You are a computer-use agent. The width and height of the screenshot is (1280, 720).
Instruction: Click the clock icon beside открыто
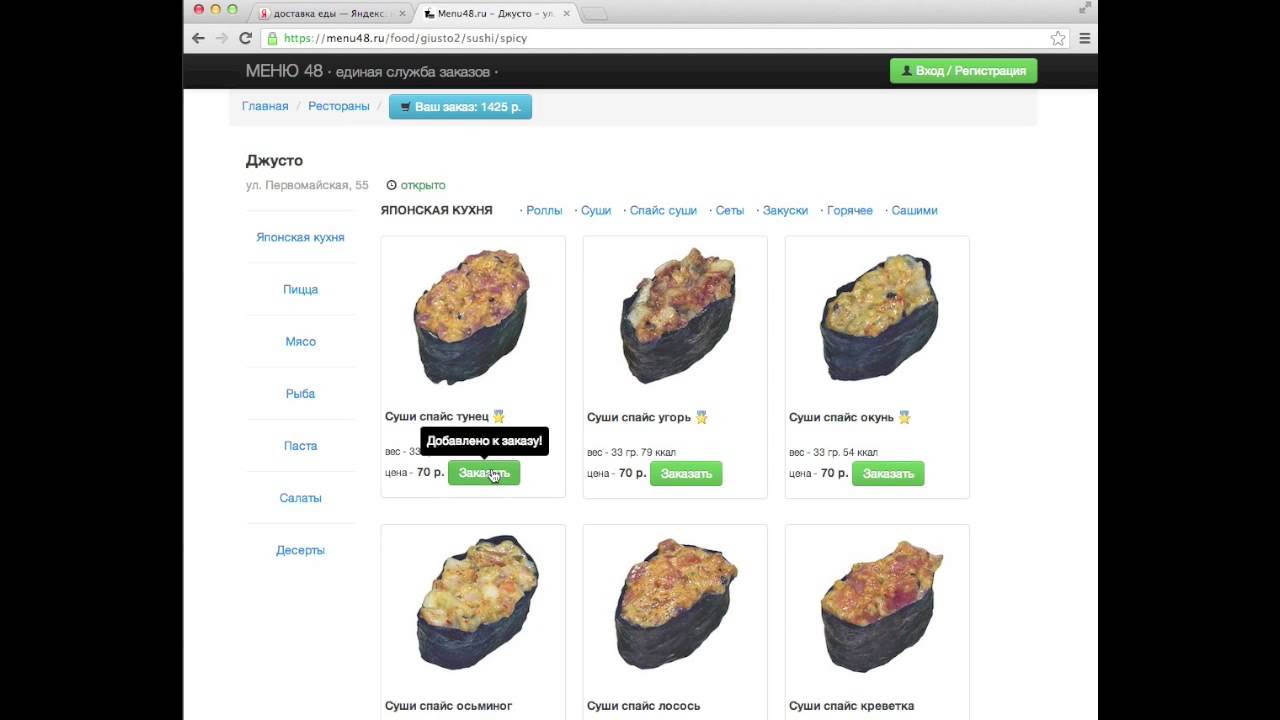click(x=392, y=185)
